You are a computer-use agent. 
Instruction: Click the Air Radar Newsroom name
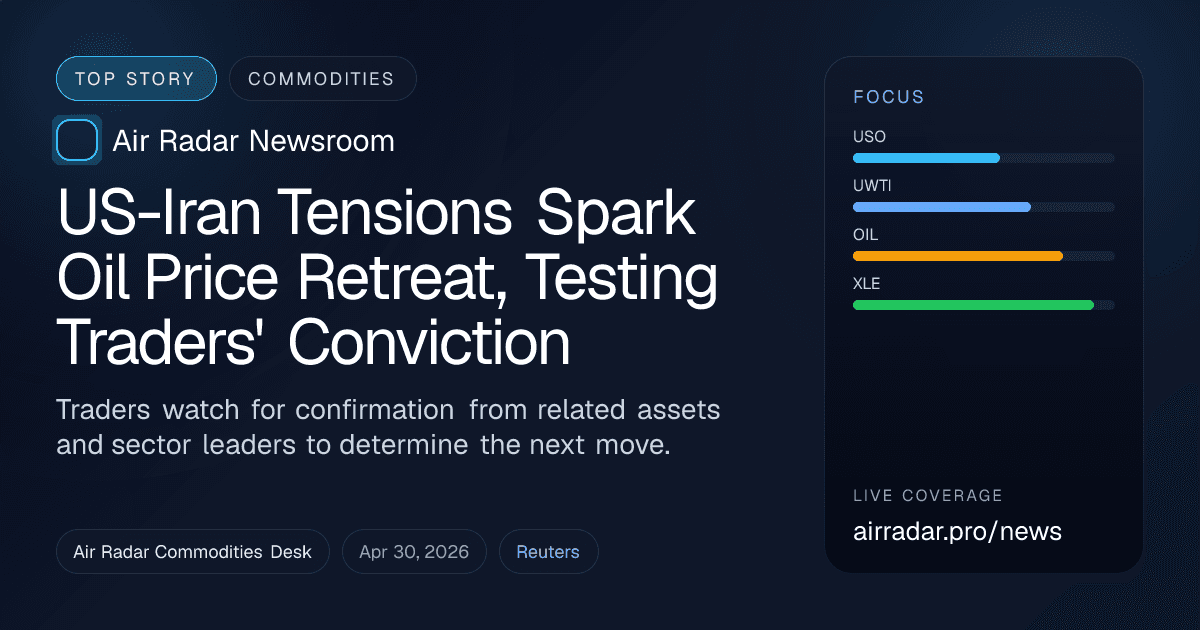(253, 141)
